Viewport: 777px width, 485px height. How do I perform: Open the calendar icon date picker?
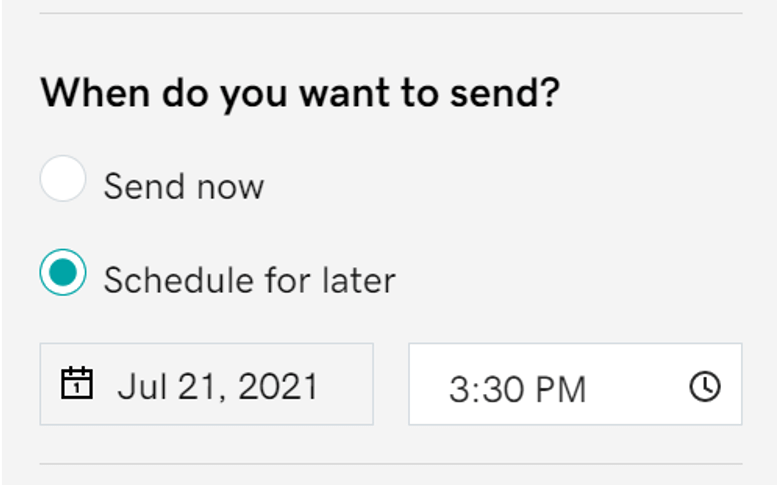pyautogui.click(x=77, y=383)
